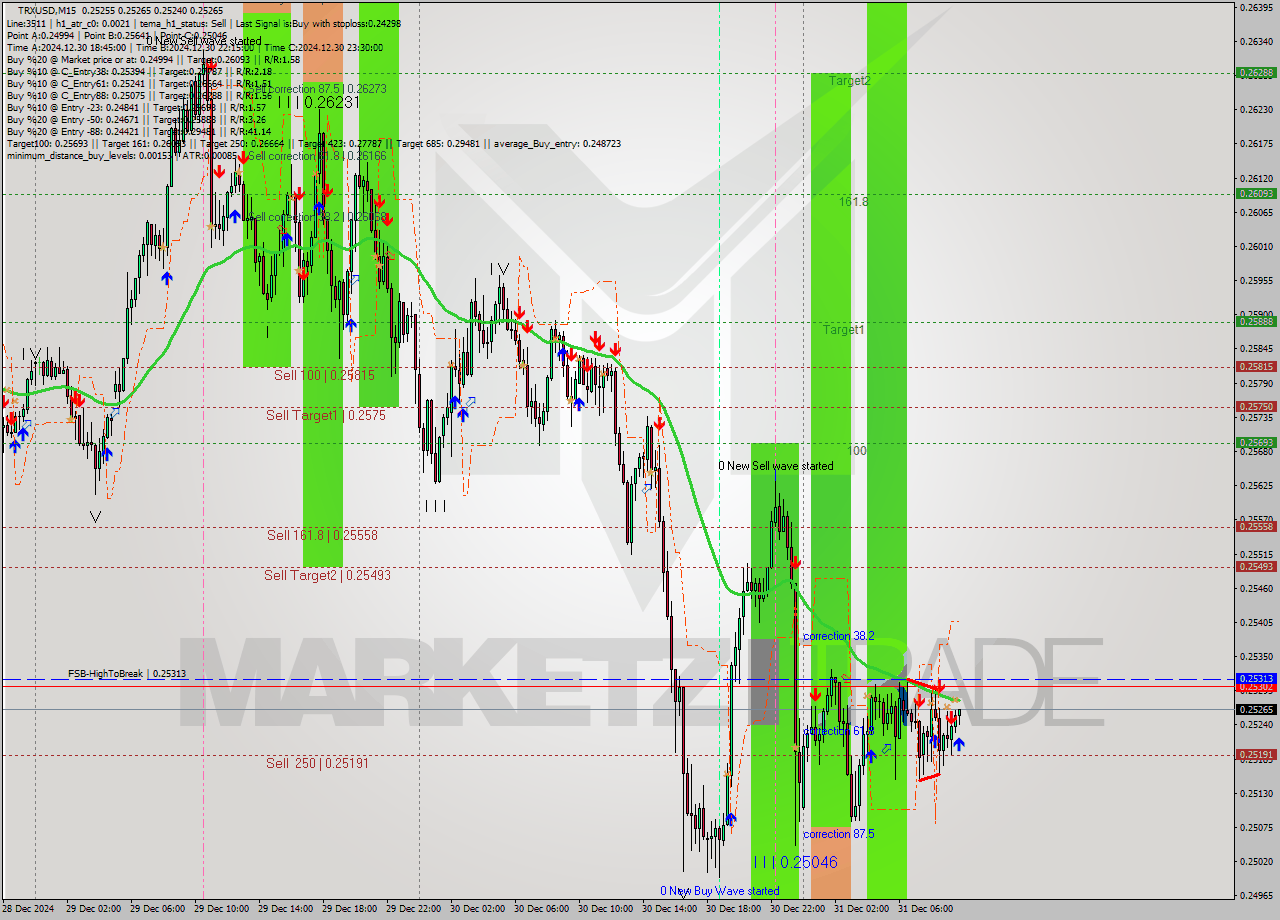Click the 0.25625 price axis value
This screenshot has width=1280, height=920.
1256,485
